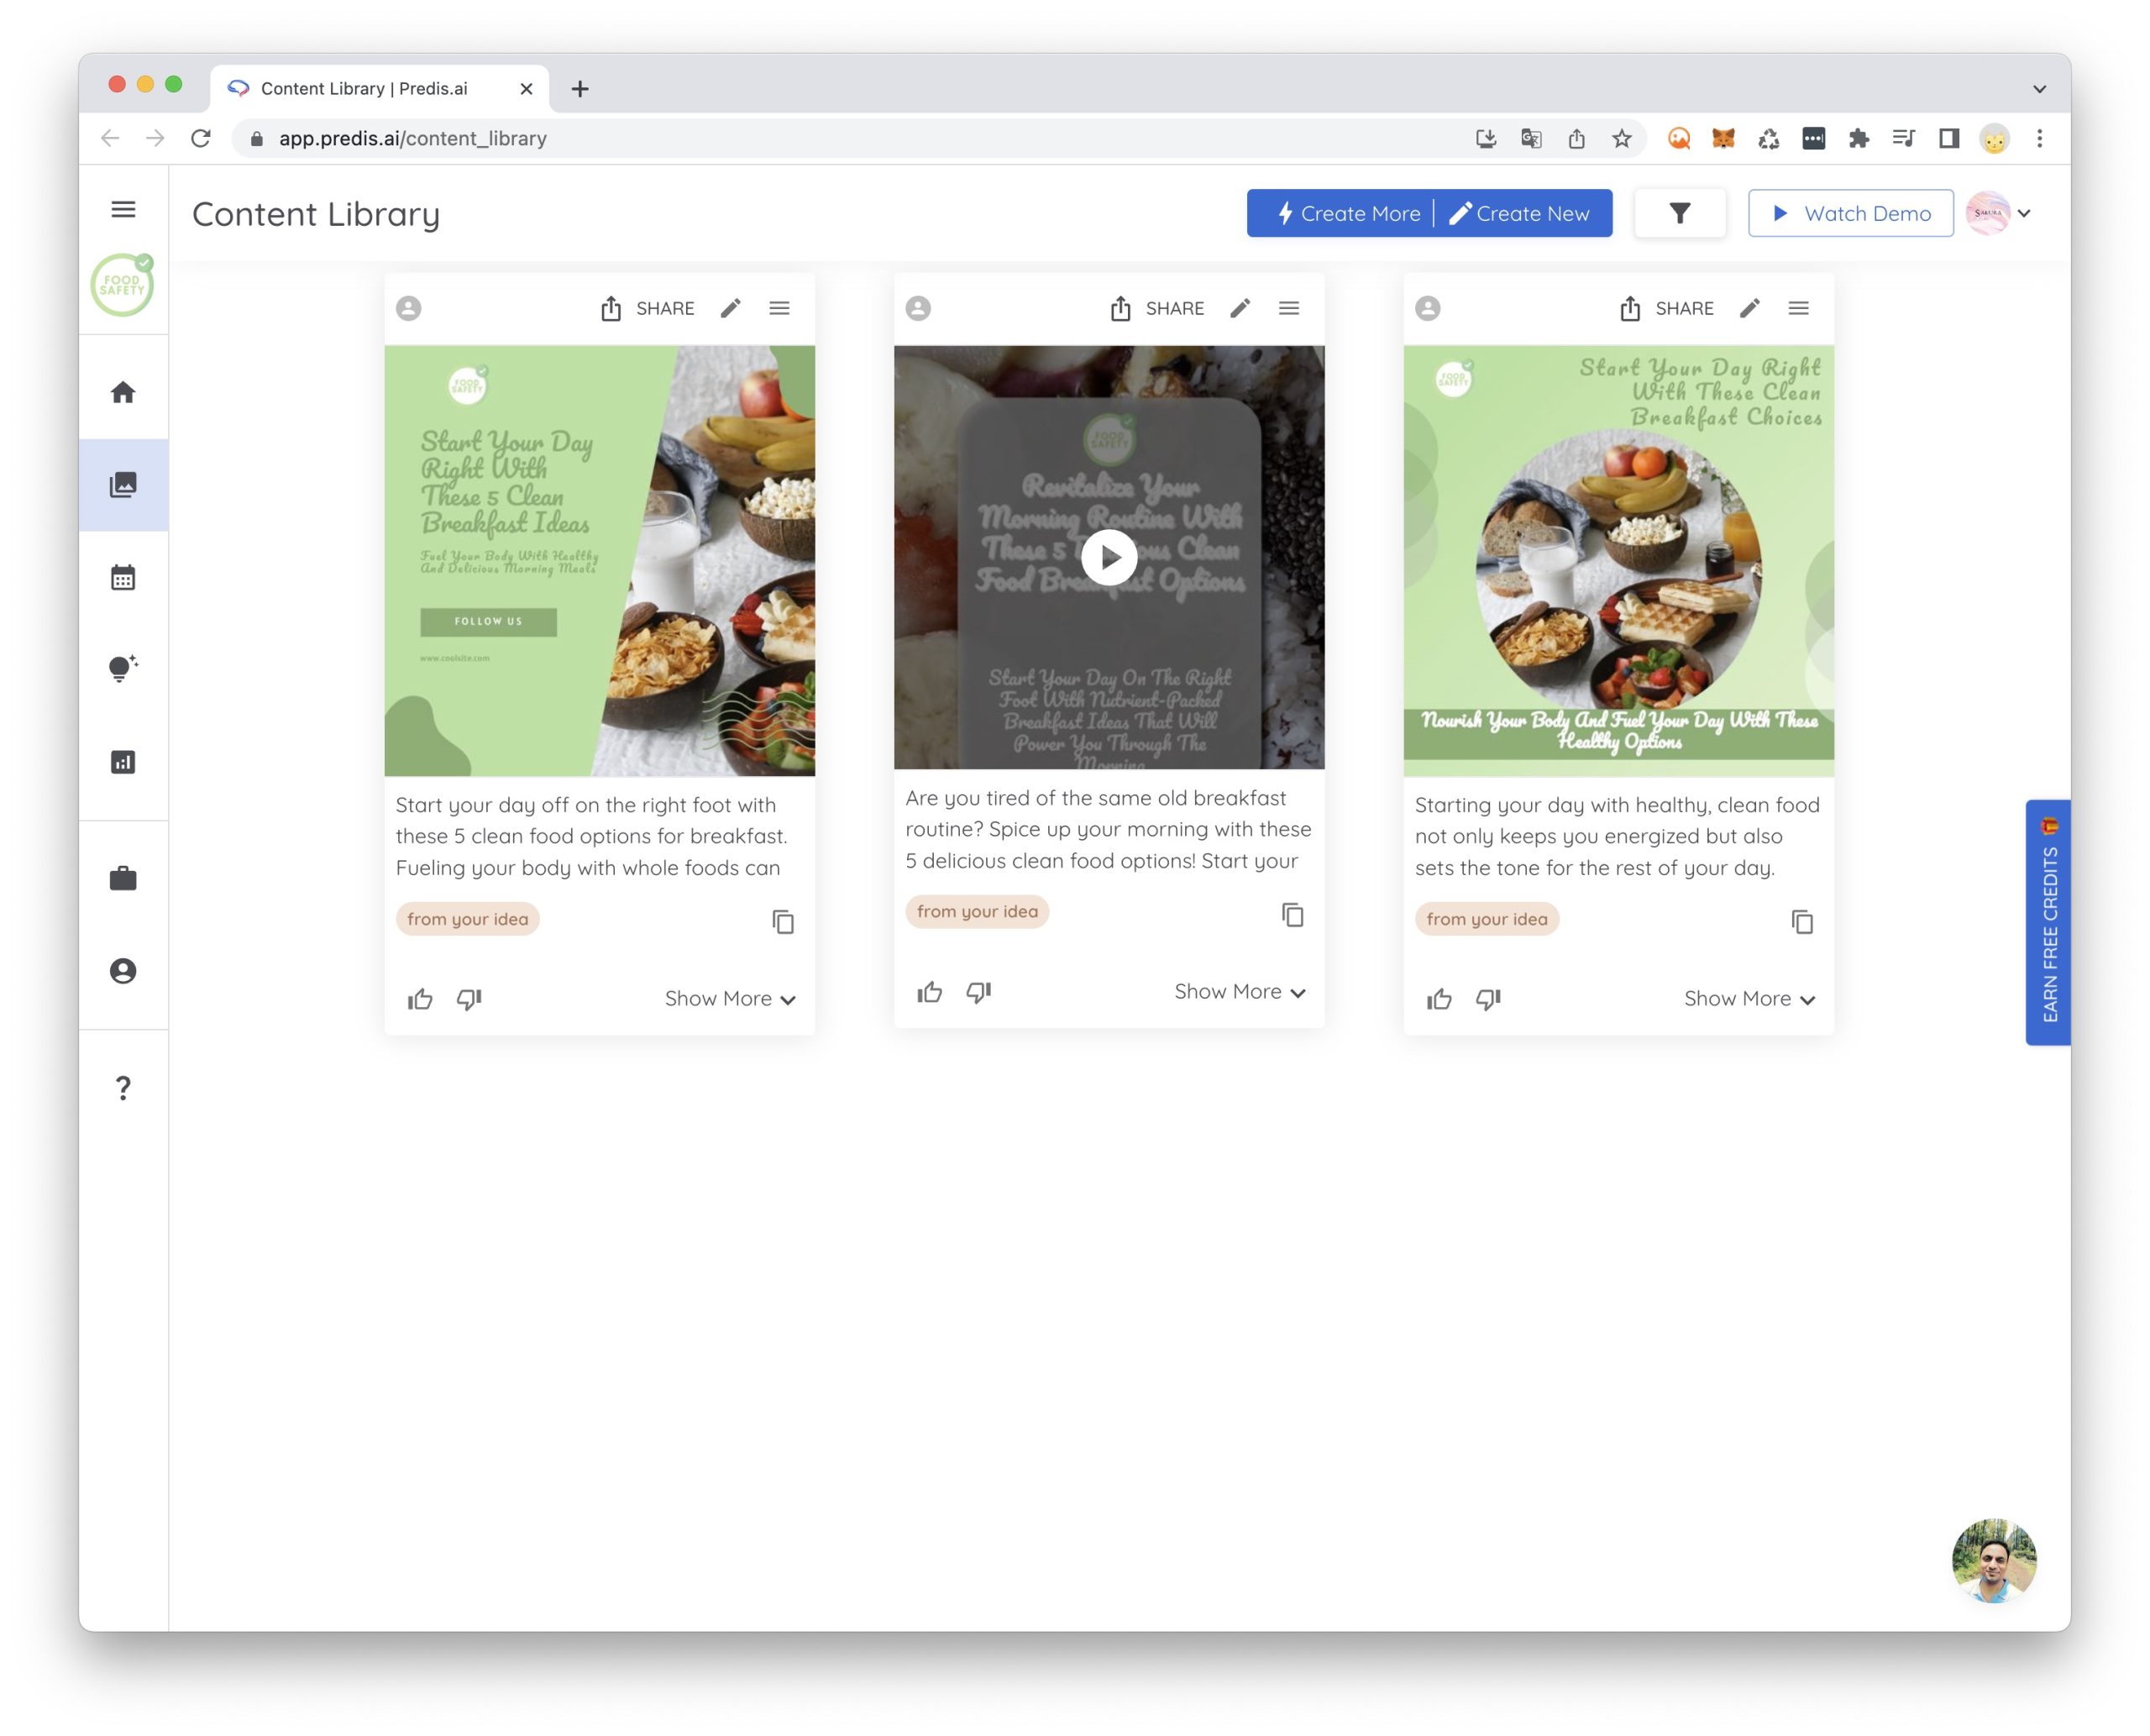Copy caption of the third card
The height and width of the screenshot is (1736, 2150).
coord(1801,921)
